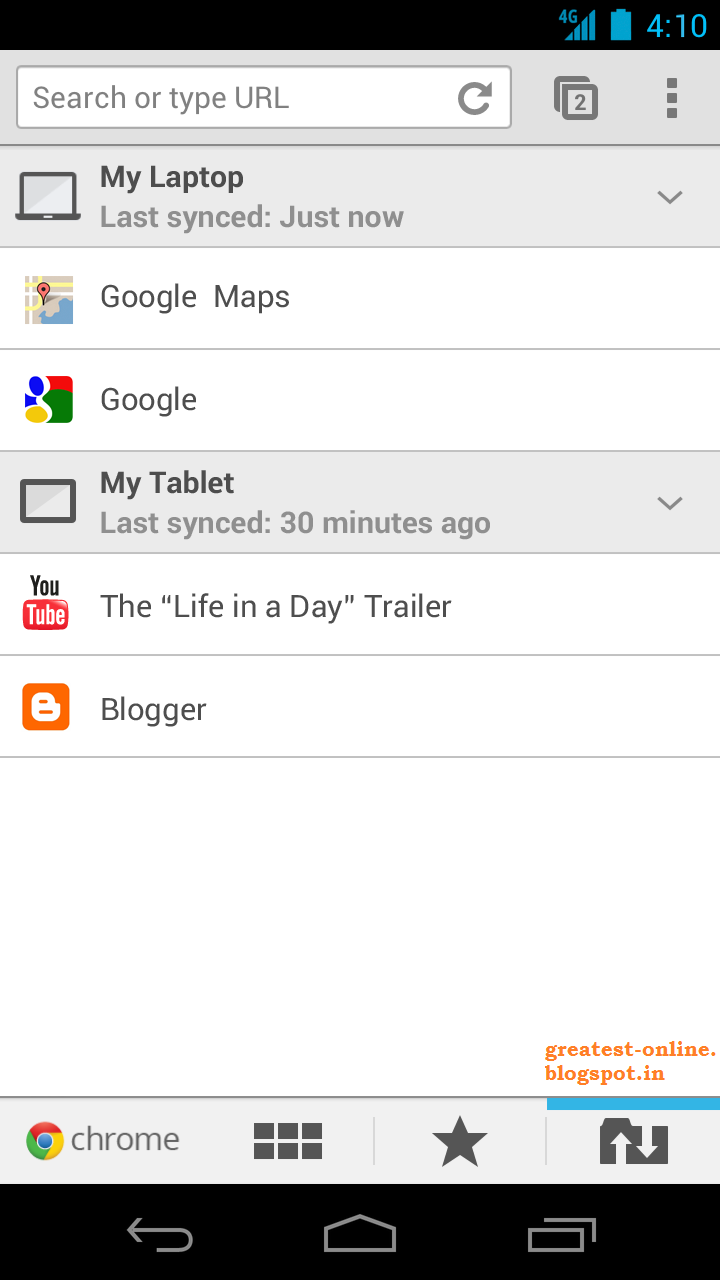The image size is (720, 1280).
Task: Reload the page with refresh icon
Action: click(475, 98)
